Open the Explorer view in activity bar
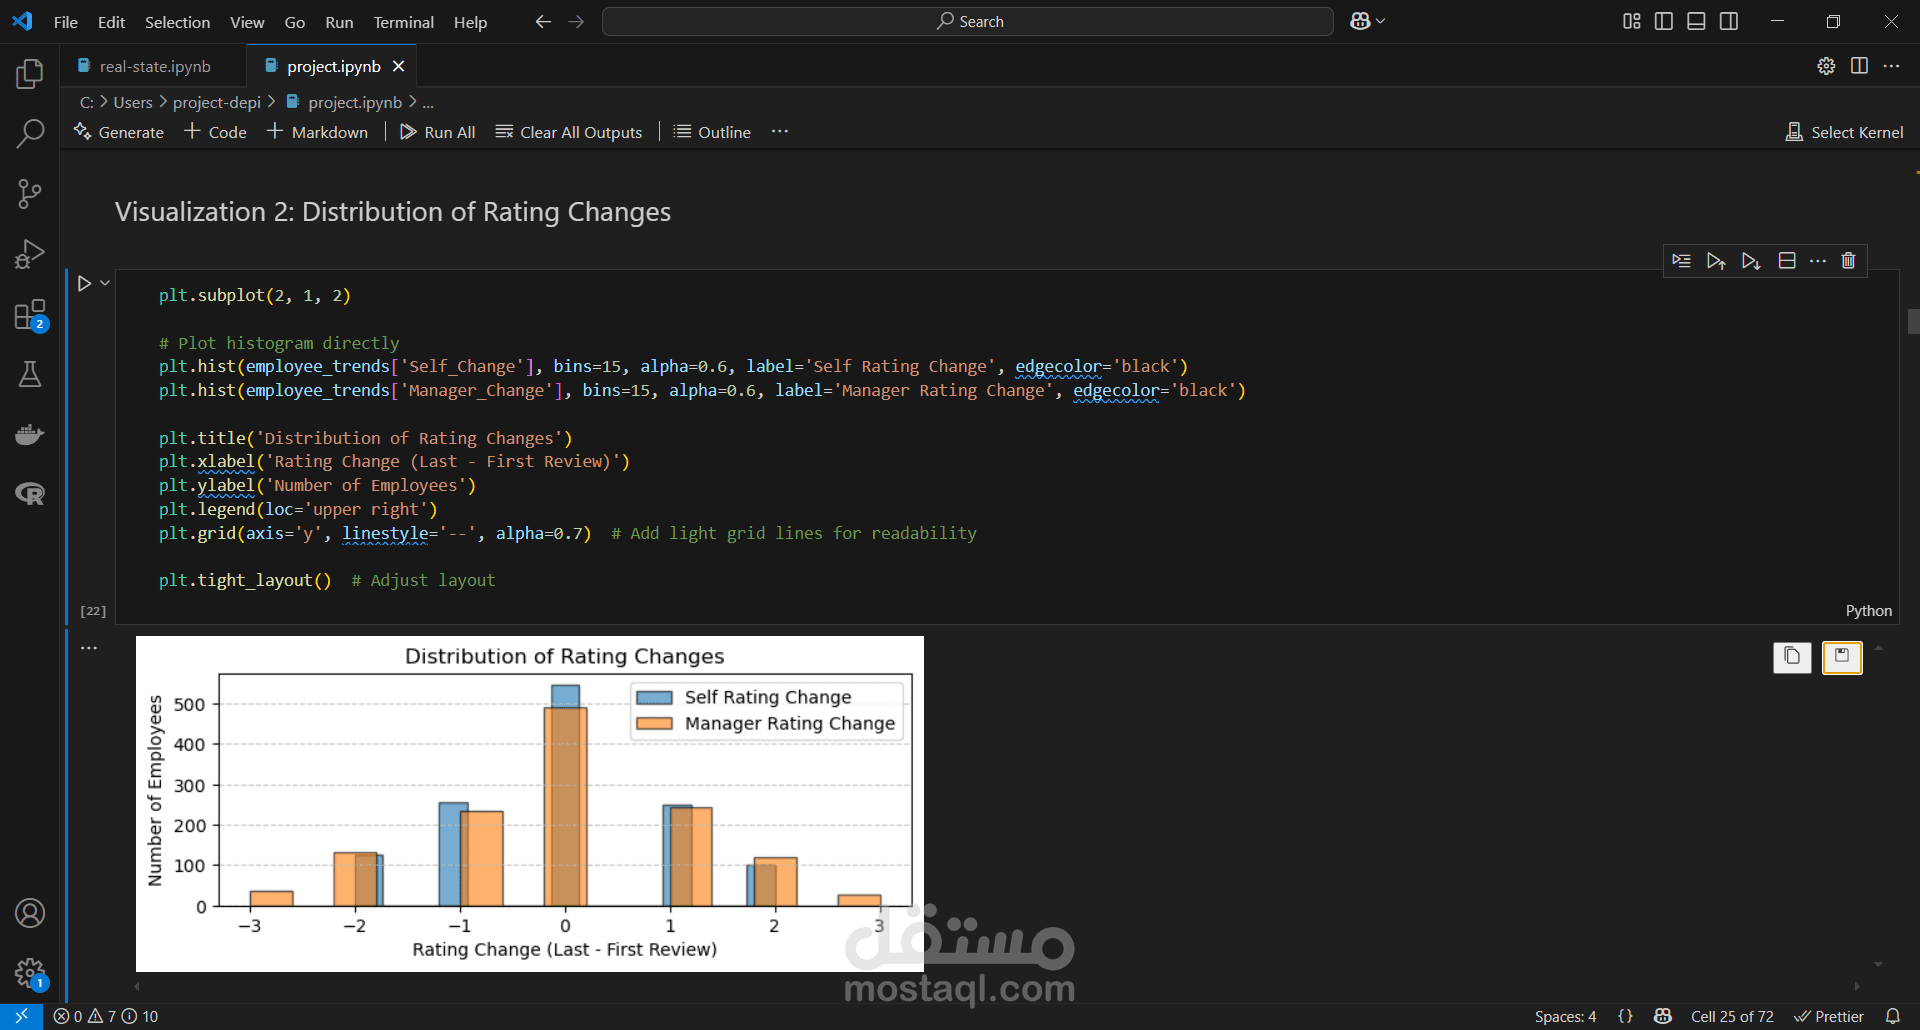The width and height of the screenshot is (1920, 1030). click(30, 73)
